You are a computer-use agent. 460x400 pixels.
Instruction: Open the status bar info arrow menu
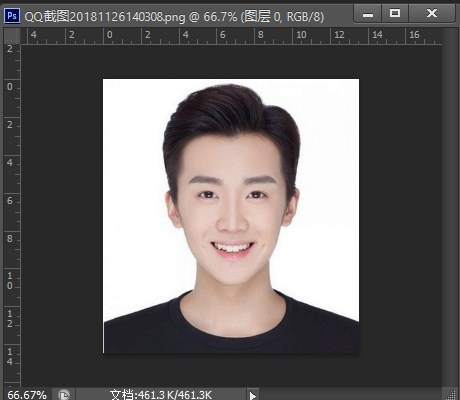(253, 395)
